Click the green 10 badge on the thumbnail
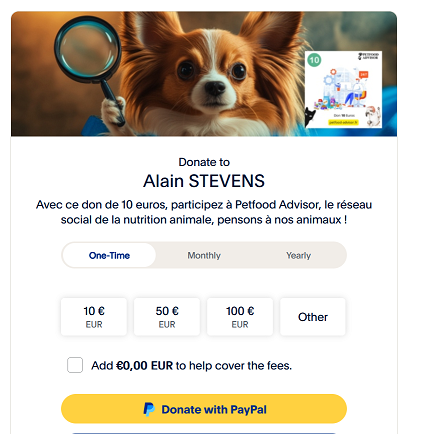 tap(314, 60)
